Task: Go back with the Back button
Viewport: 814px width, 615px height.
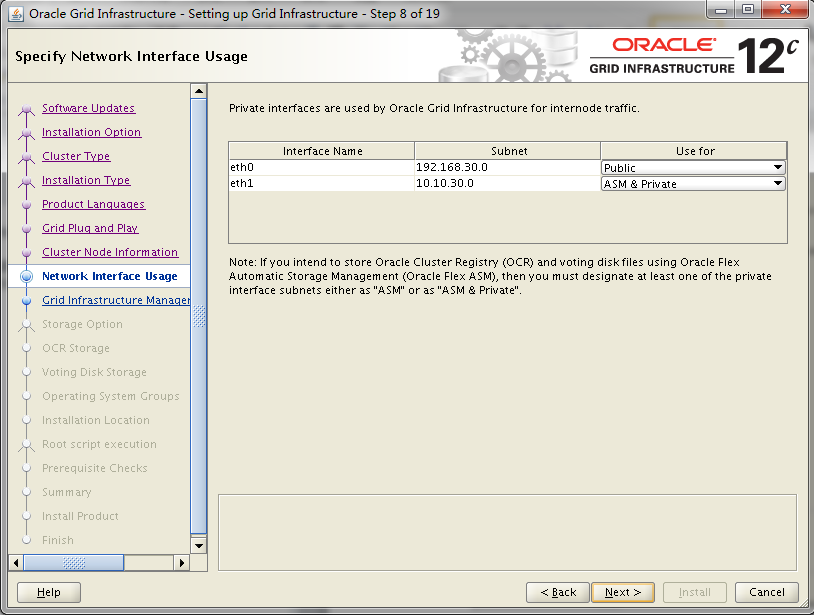Action: click(x=558, y=592)
